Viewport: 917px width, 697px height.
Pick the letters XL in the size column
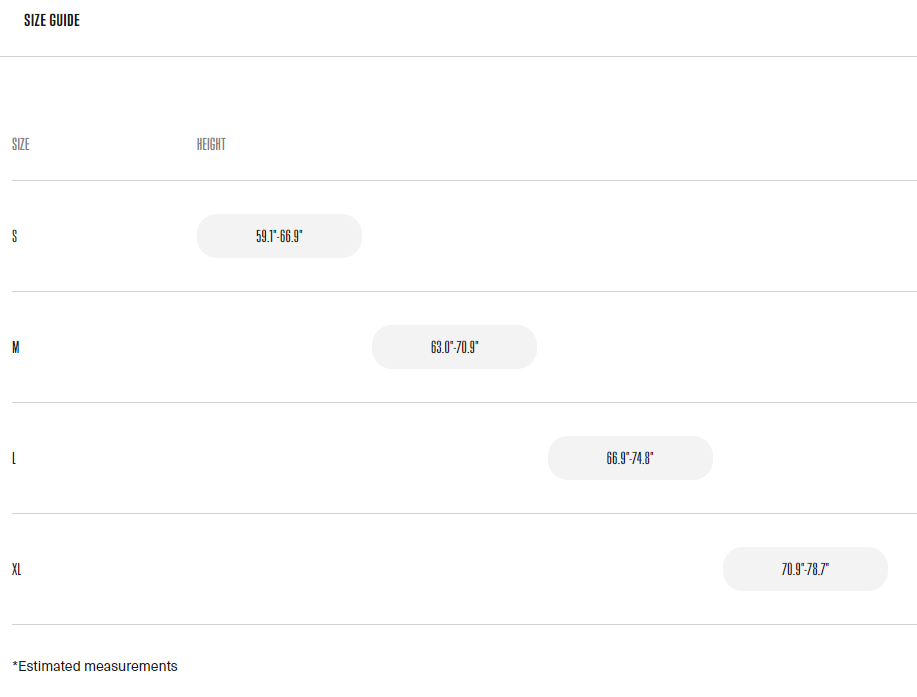(x=17, y=570)
